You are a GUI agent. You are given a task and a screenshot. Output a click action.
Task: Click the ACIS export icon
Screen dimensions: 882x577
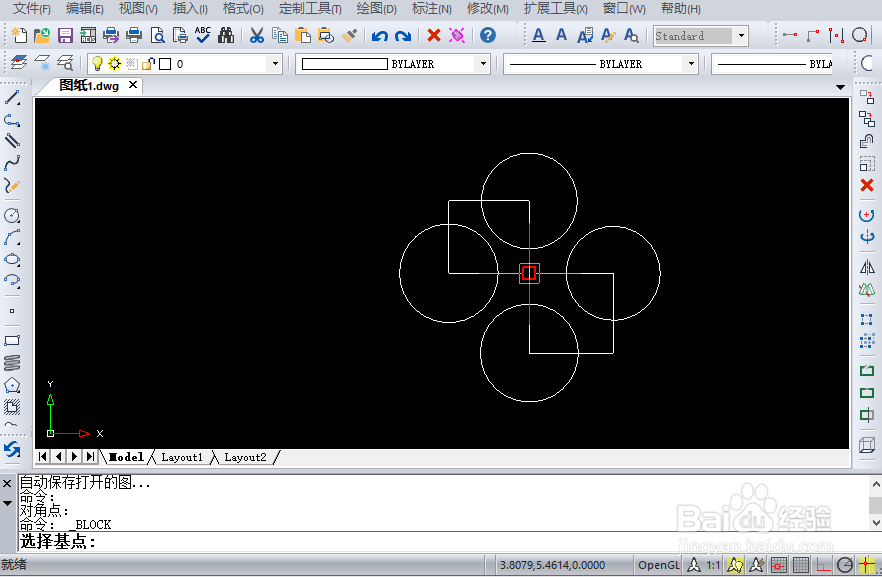point(88,35)
